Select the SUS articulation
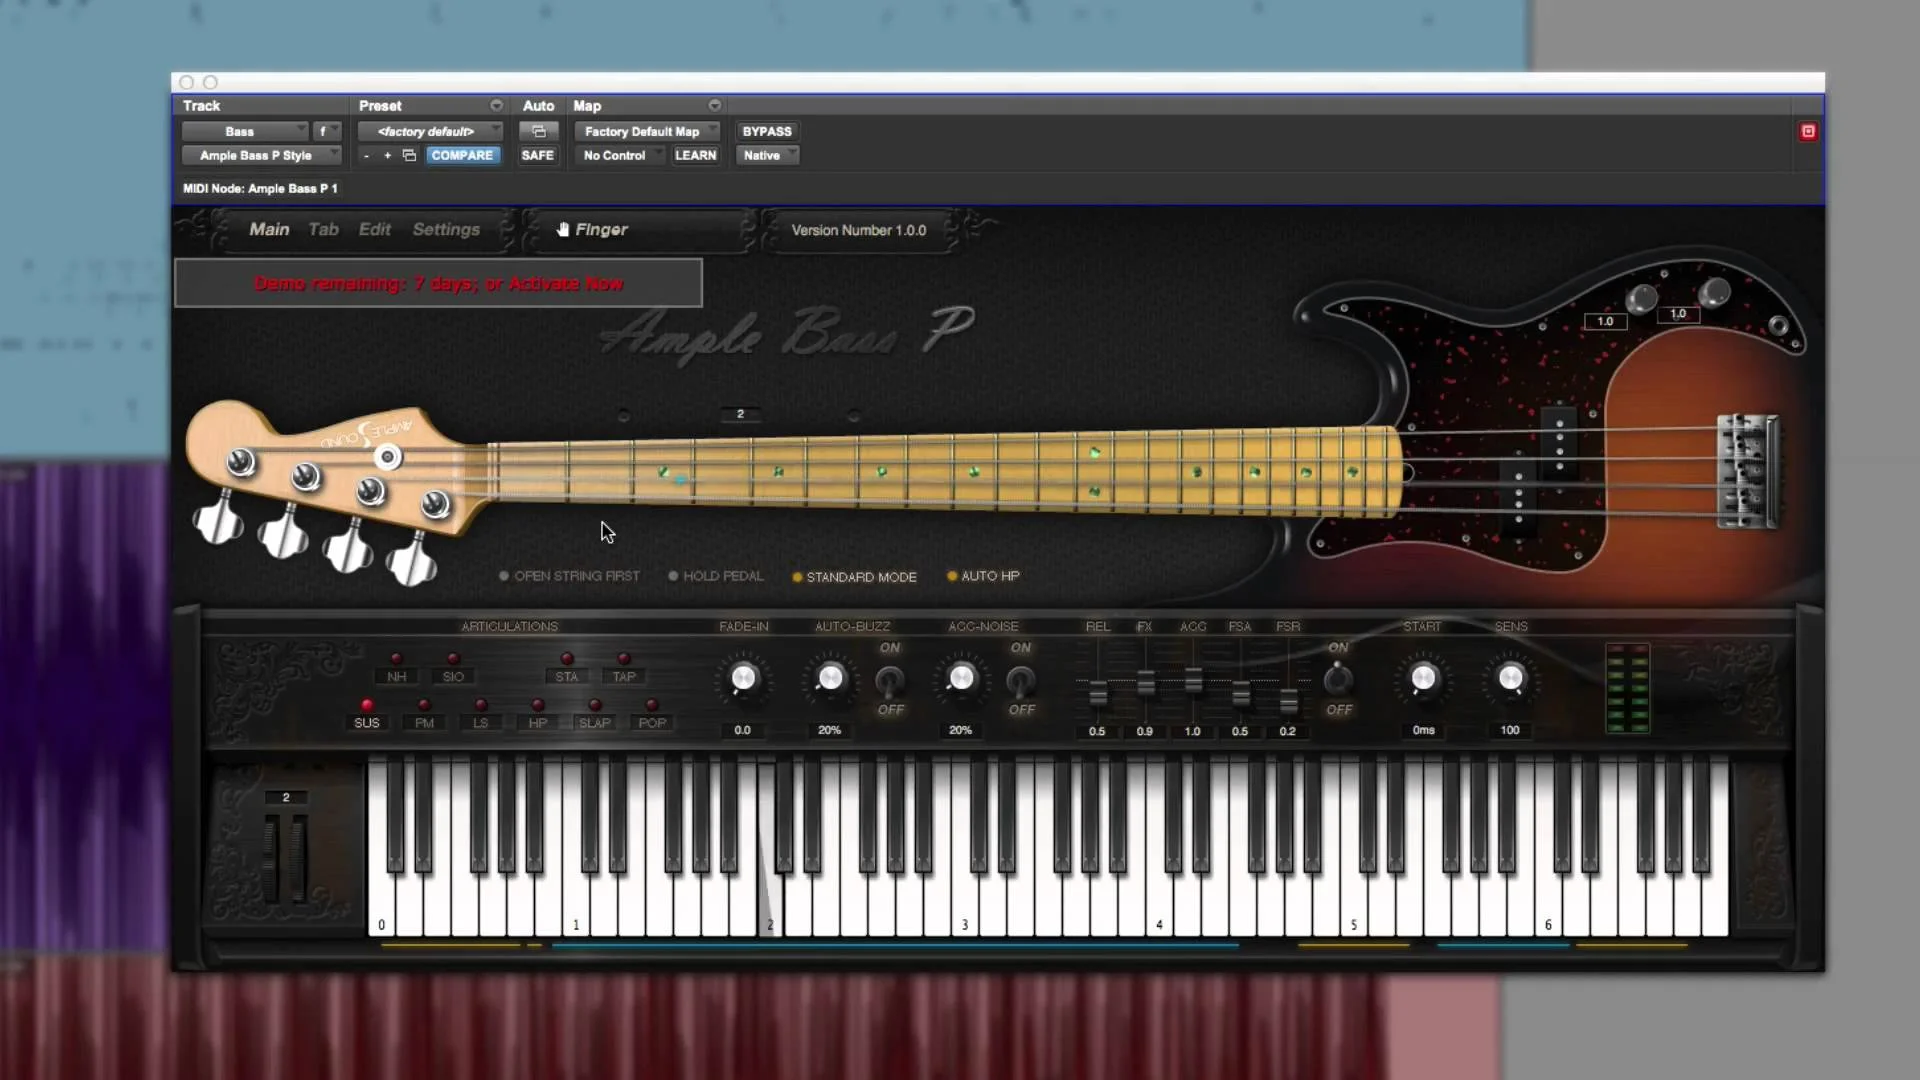The image size is (1920, 1080). (x=366, y=722)
